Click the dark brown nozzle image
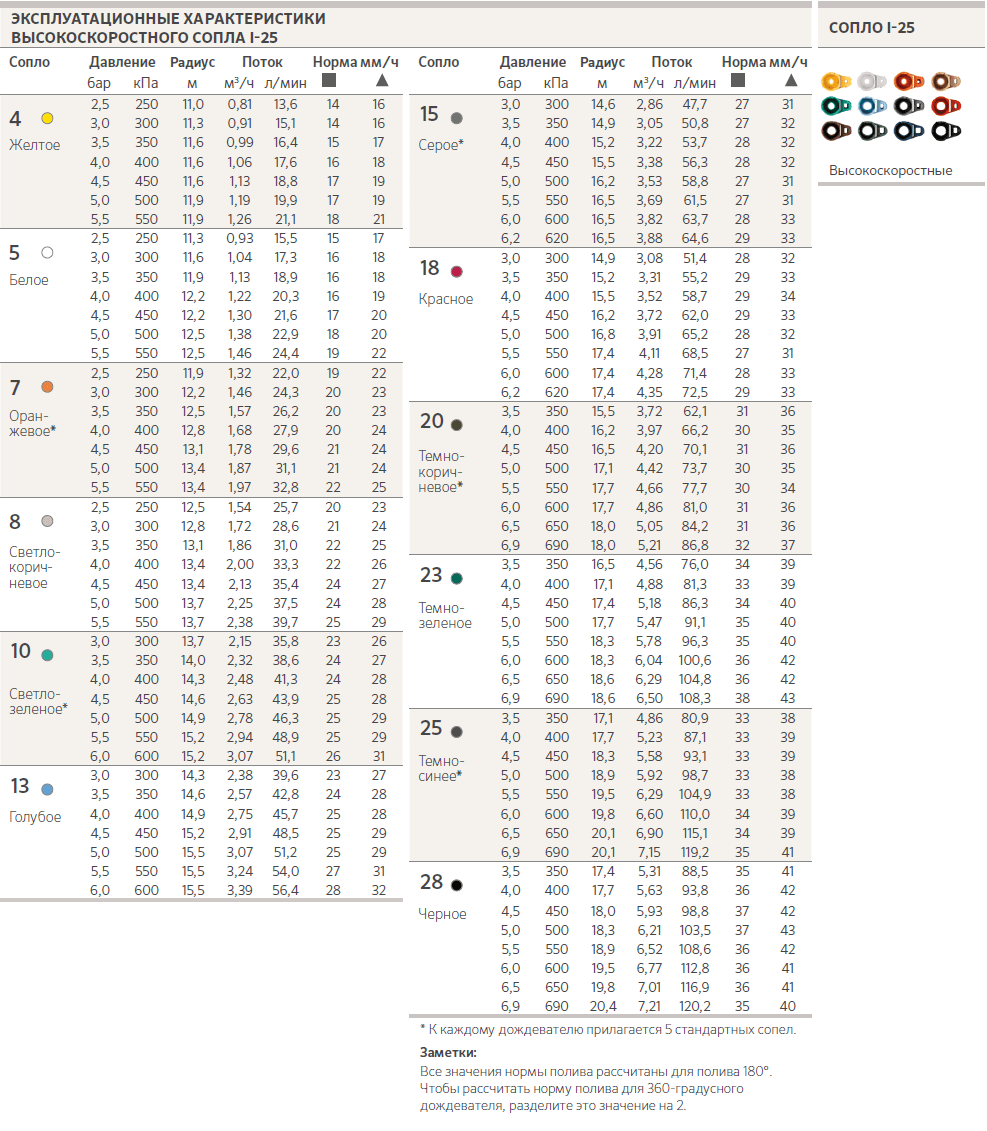 click(836, 131)
